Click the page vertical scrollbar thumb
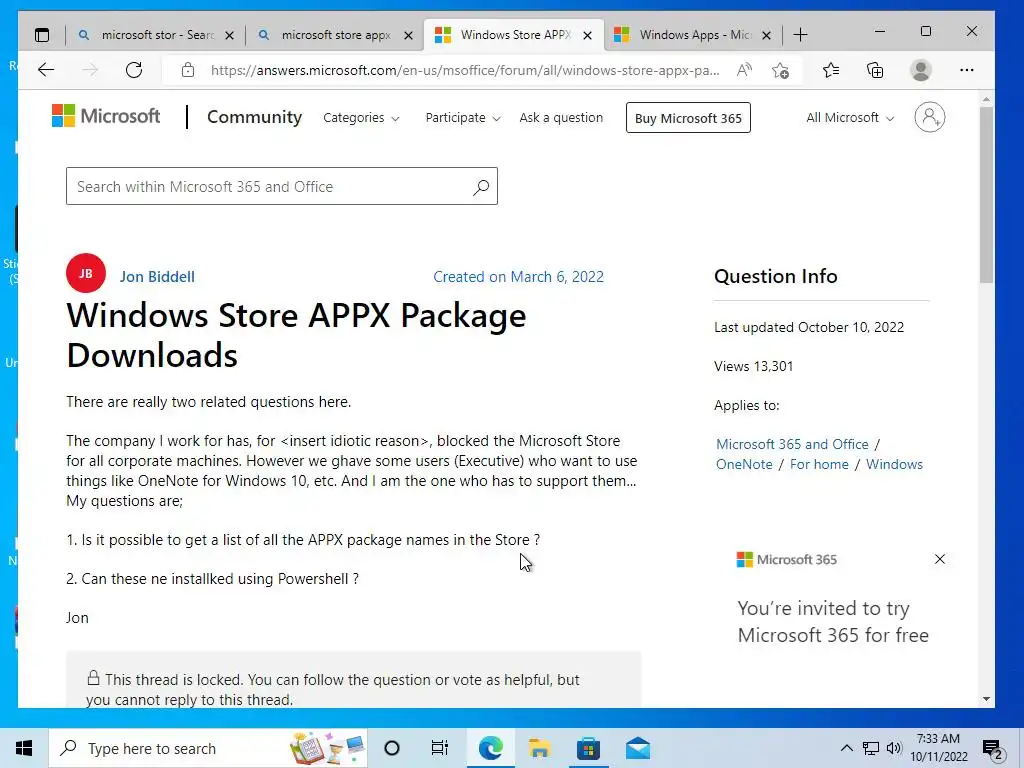Screen dimensions: 1024x768 [986, 195]
